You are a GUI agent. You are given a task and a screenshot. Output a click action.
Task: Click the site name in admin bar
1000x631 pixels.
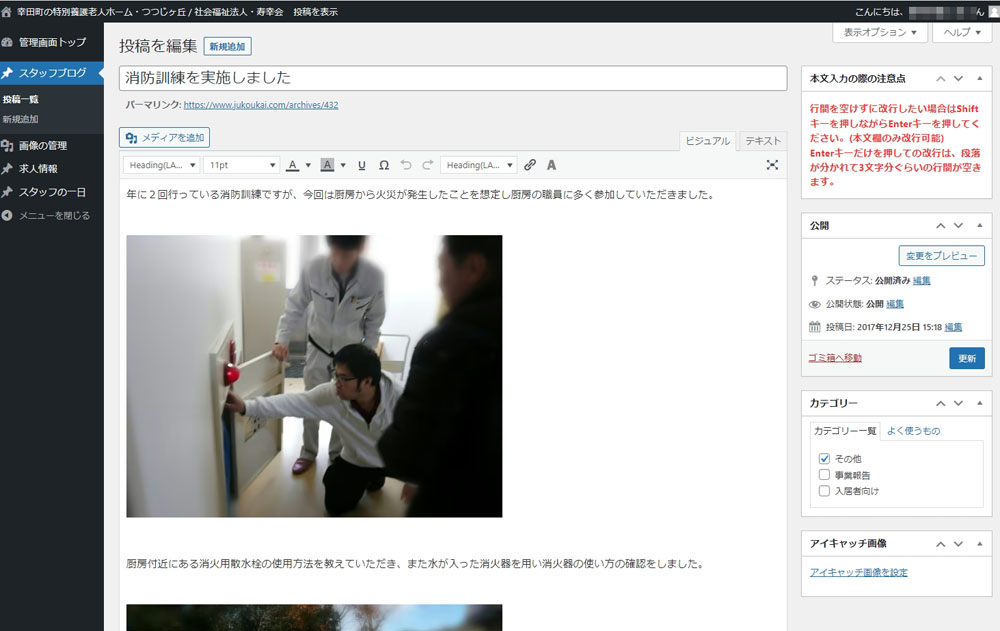[x=150, y=12]
